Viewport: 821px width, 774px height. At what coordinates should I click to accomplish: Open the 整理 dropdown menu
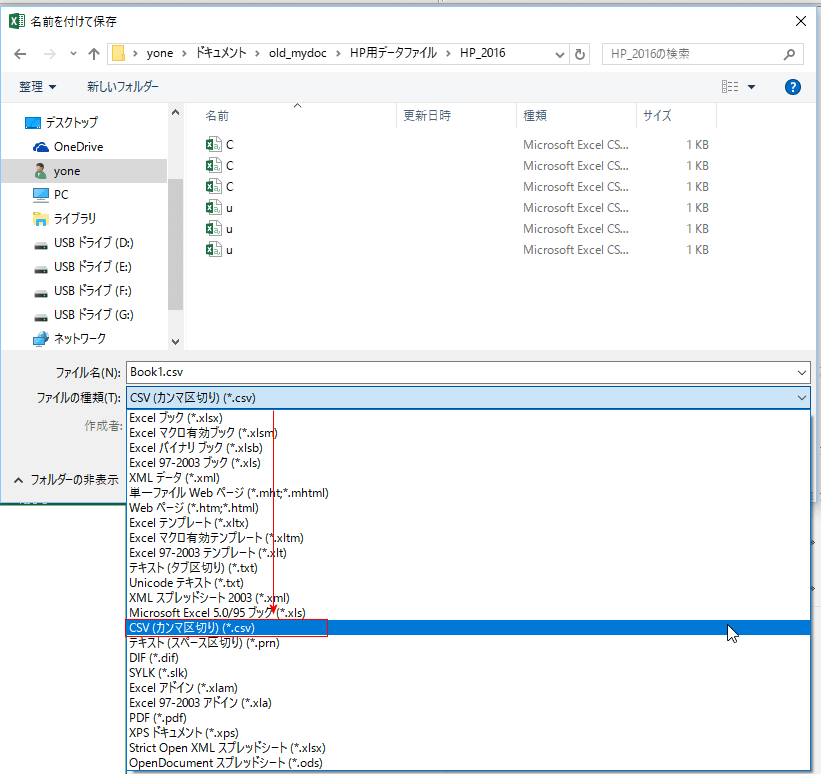click(38, 87)
